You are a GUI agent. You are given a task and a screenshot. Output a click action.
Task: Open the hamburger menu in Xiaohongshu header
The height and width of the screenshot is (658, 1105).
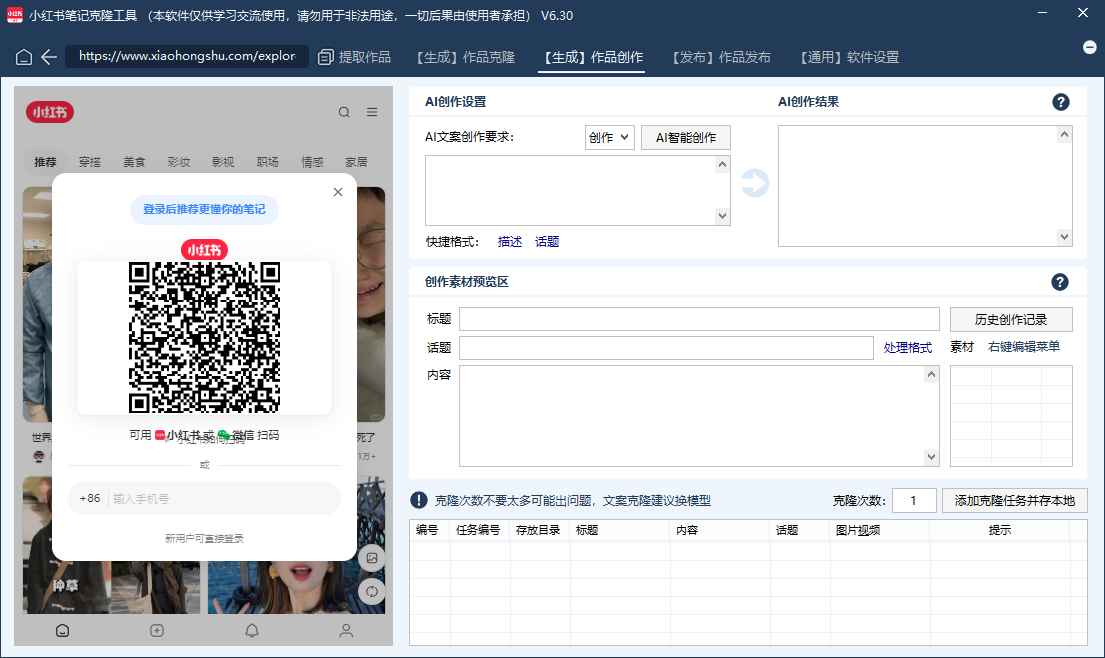coord(372,112)
